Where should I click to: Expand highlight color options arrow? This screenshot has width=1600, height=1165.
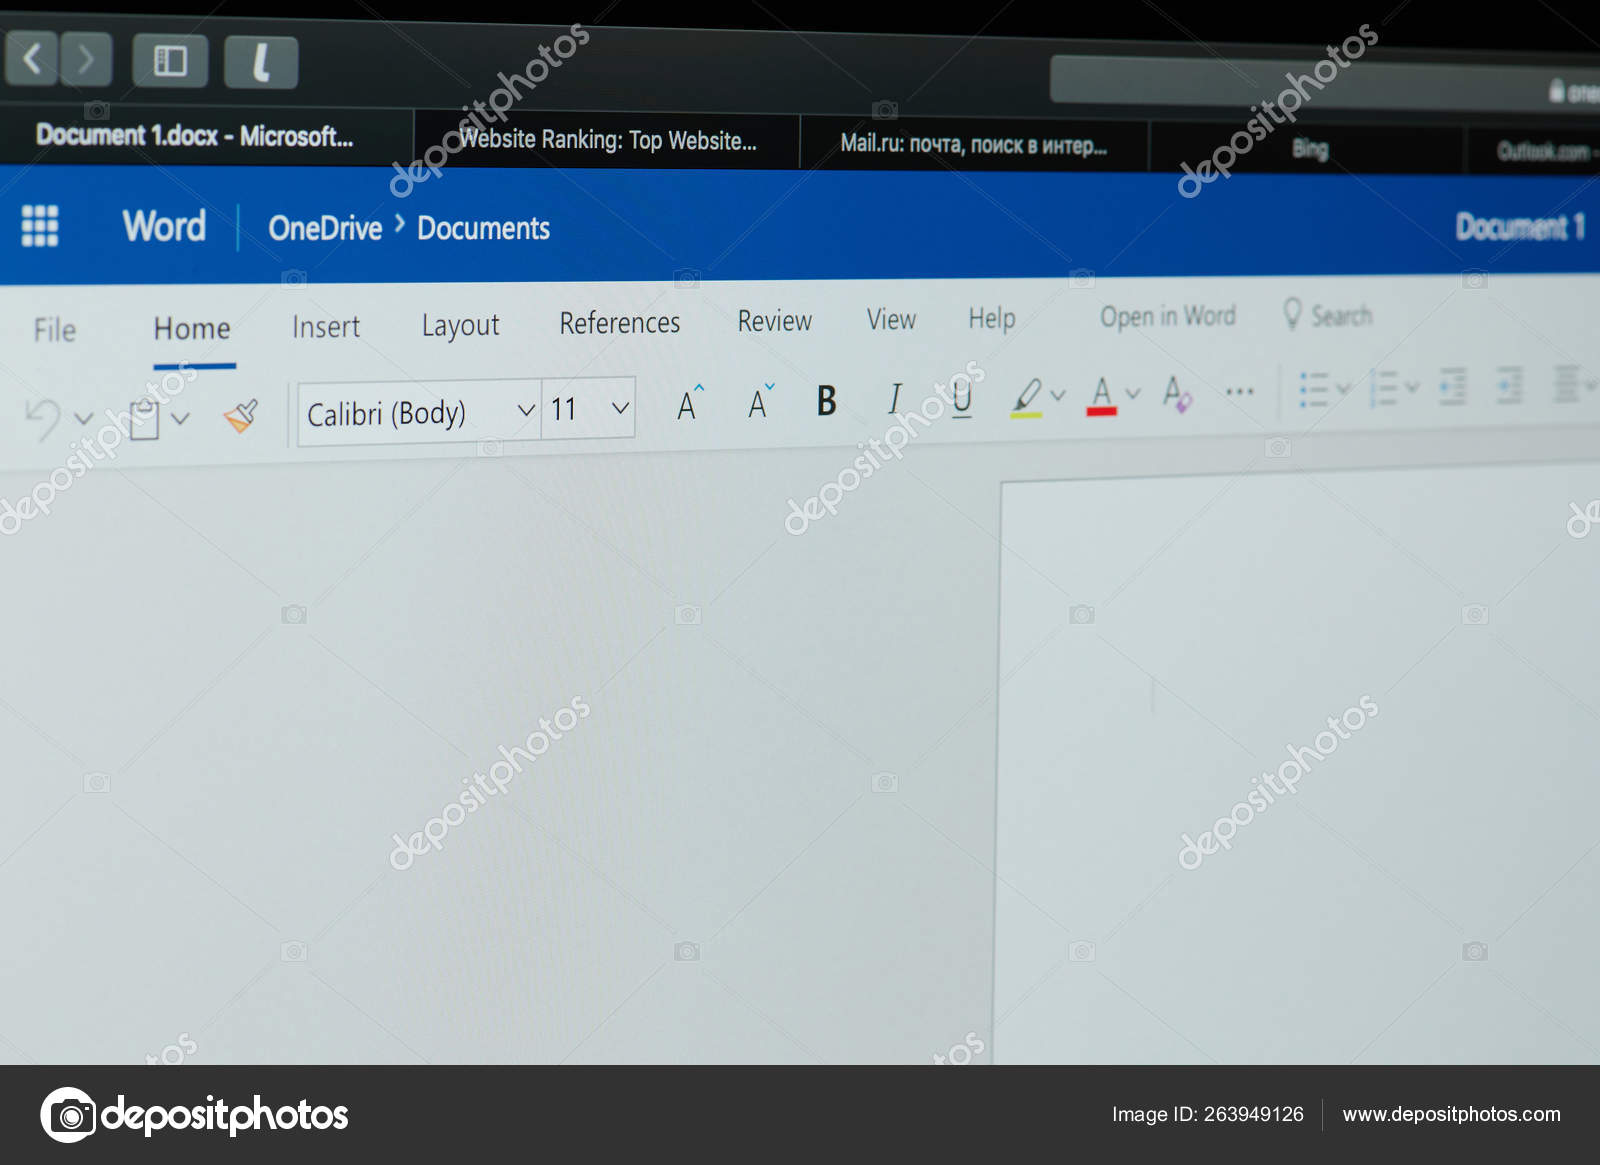1058,395
